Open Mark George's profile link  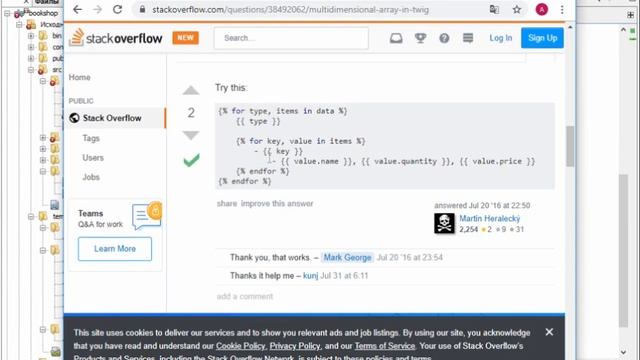[x=347, y=258]
